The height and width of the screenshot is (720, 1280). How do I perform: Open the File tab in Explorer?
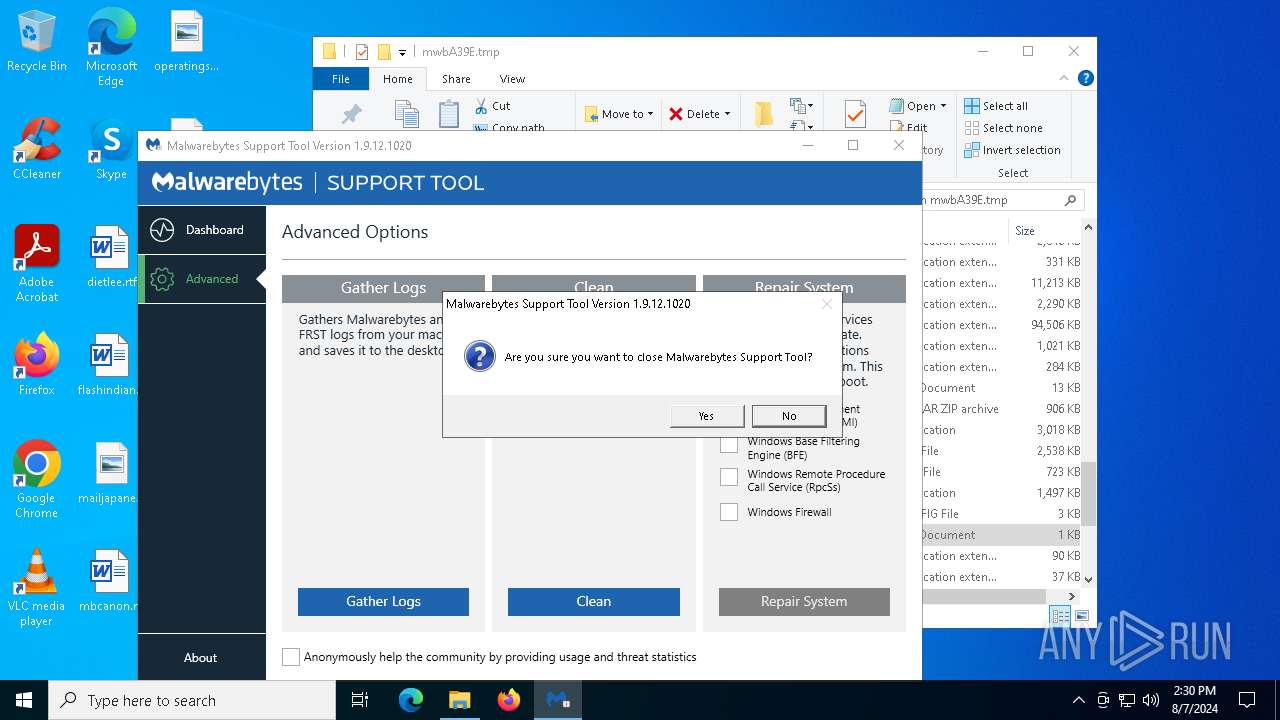(341, 79)
